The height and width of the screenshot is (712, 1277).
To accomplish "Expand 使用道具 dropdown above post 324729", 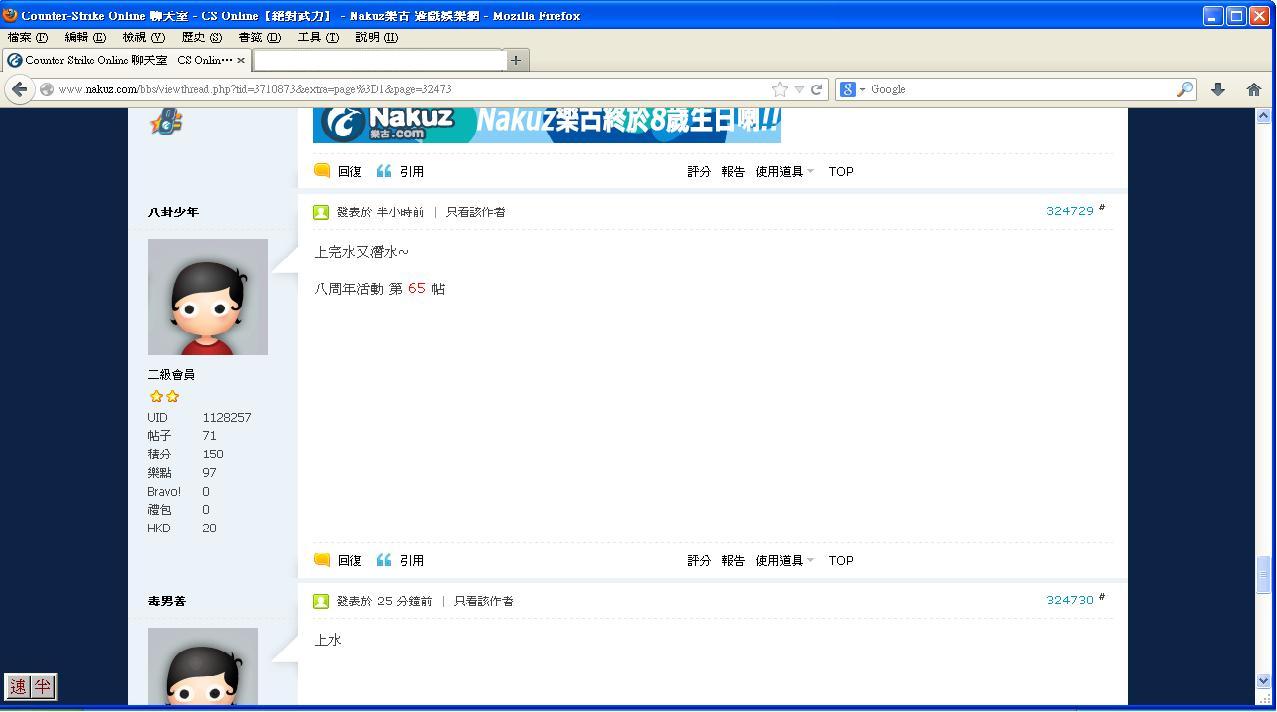I will point(785,172).
